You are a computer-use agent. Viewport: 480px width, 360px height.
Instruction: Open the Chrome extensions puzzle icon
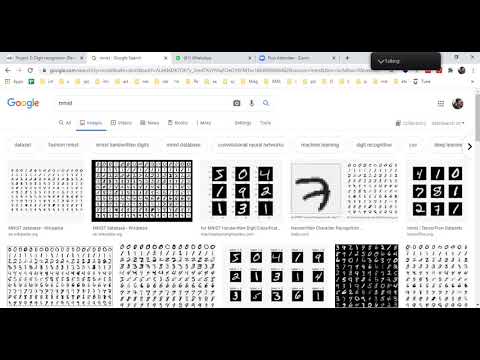(450, 70)
